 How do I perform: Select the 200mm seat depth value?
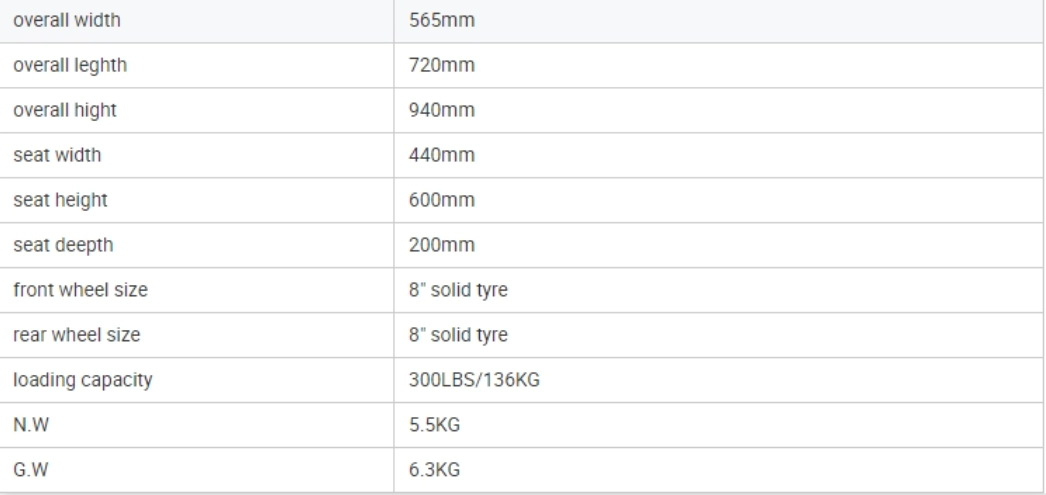pyautogui.click(x=442, y=245)
